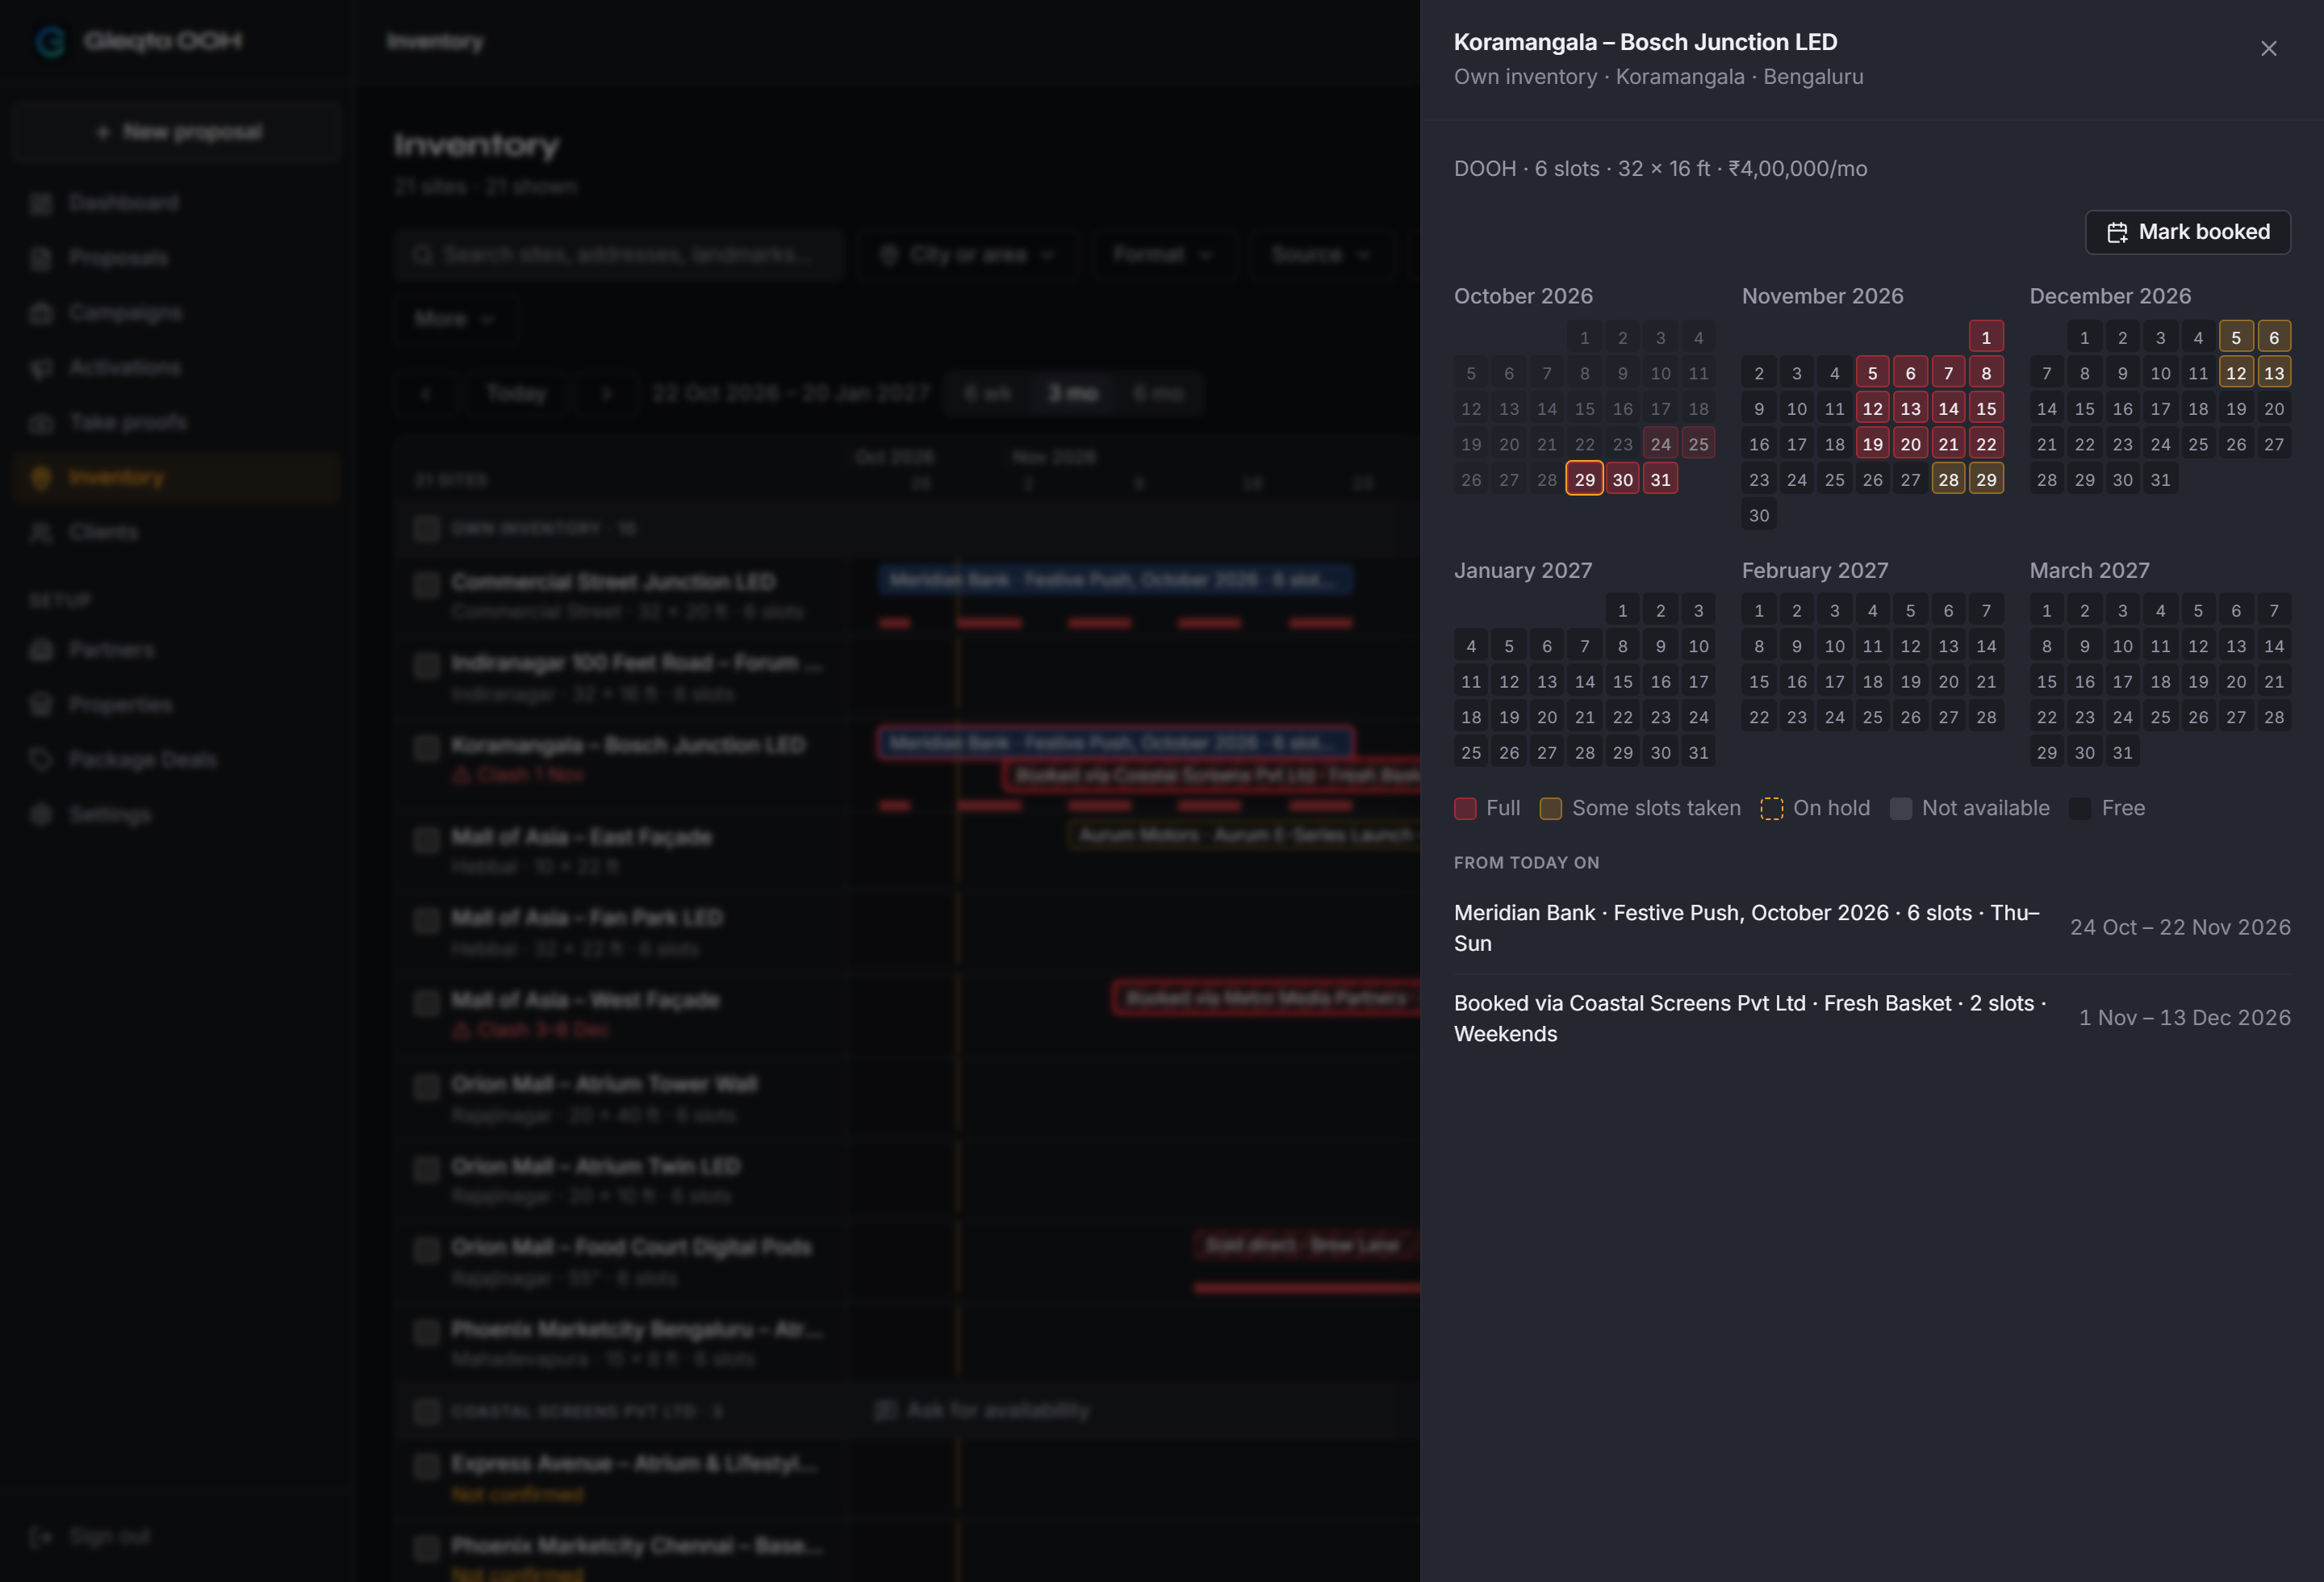Screen dimensions: 2324x1582
Task: Tick the Own Inventory group checkbox
Action: tap(427, 529)
